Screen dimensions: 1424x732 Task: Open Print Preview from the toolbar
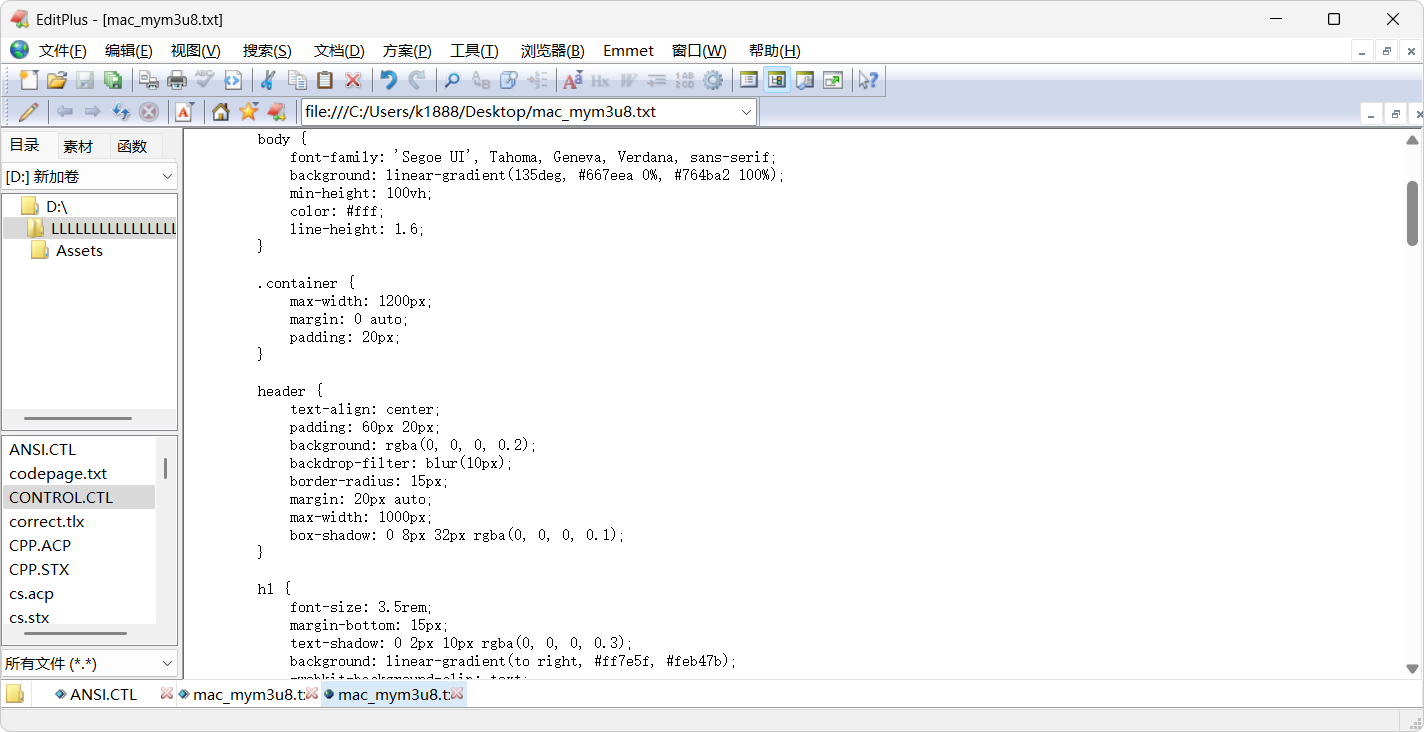click(x=149, y=81)
